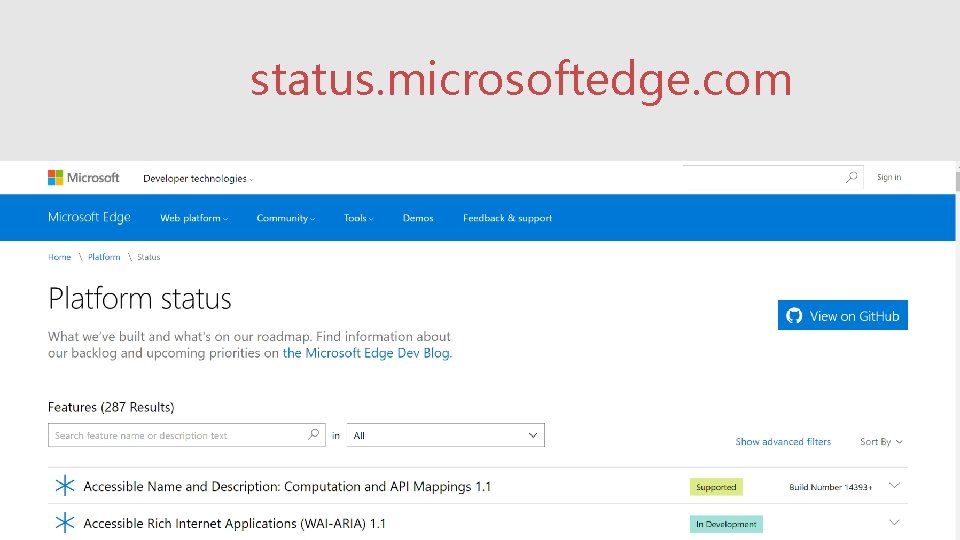960x540 pixels.
Task: Open Feedback & support
Action: 508,218
